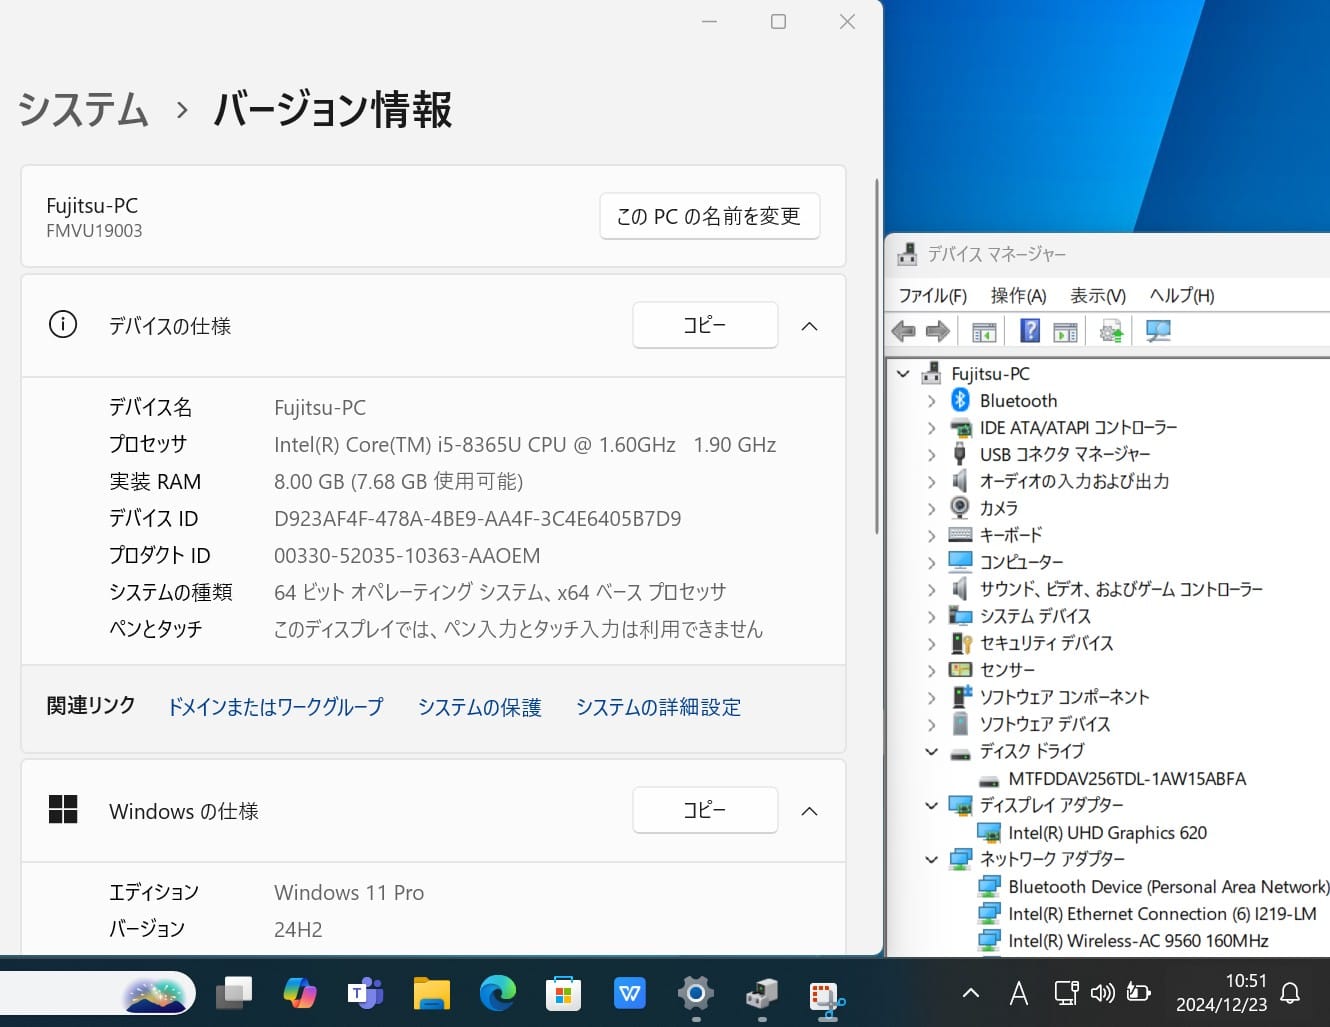Collapse the デバイスの仕様 section
The image size is (1330, 1027).
[x=810, y=326]
